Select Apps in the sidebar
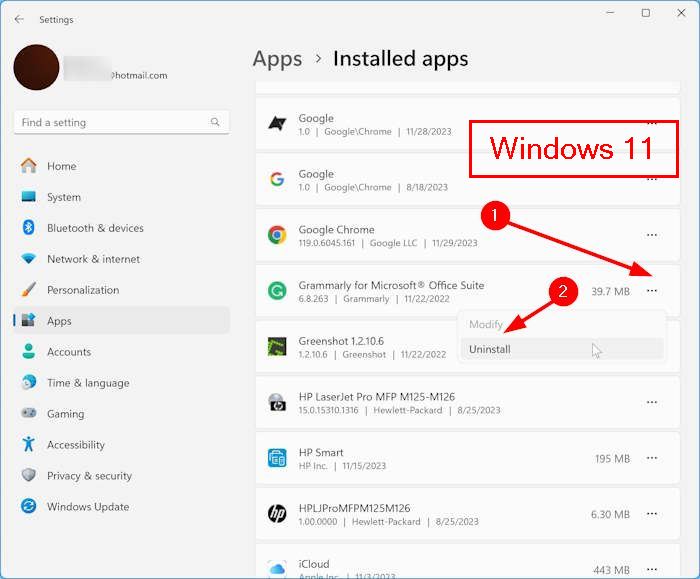Screen dimensions: 700x579 click(121, 321)
